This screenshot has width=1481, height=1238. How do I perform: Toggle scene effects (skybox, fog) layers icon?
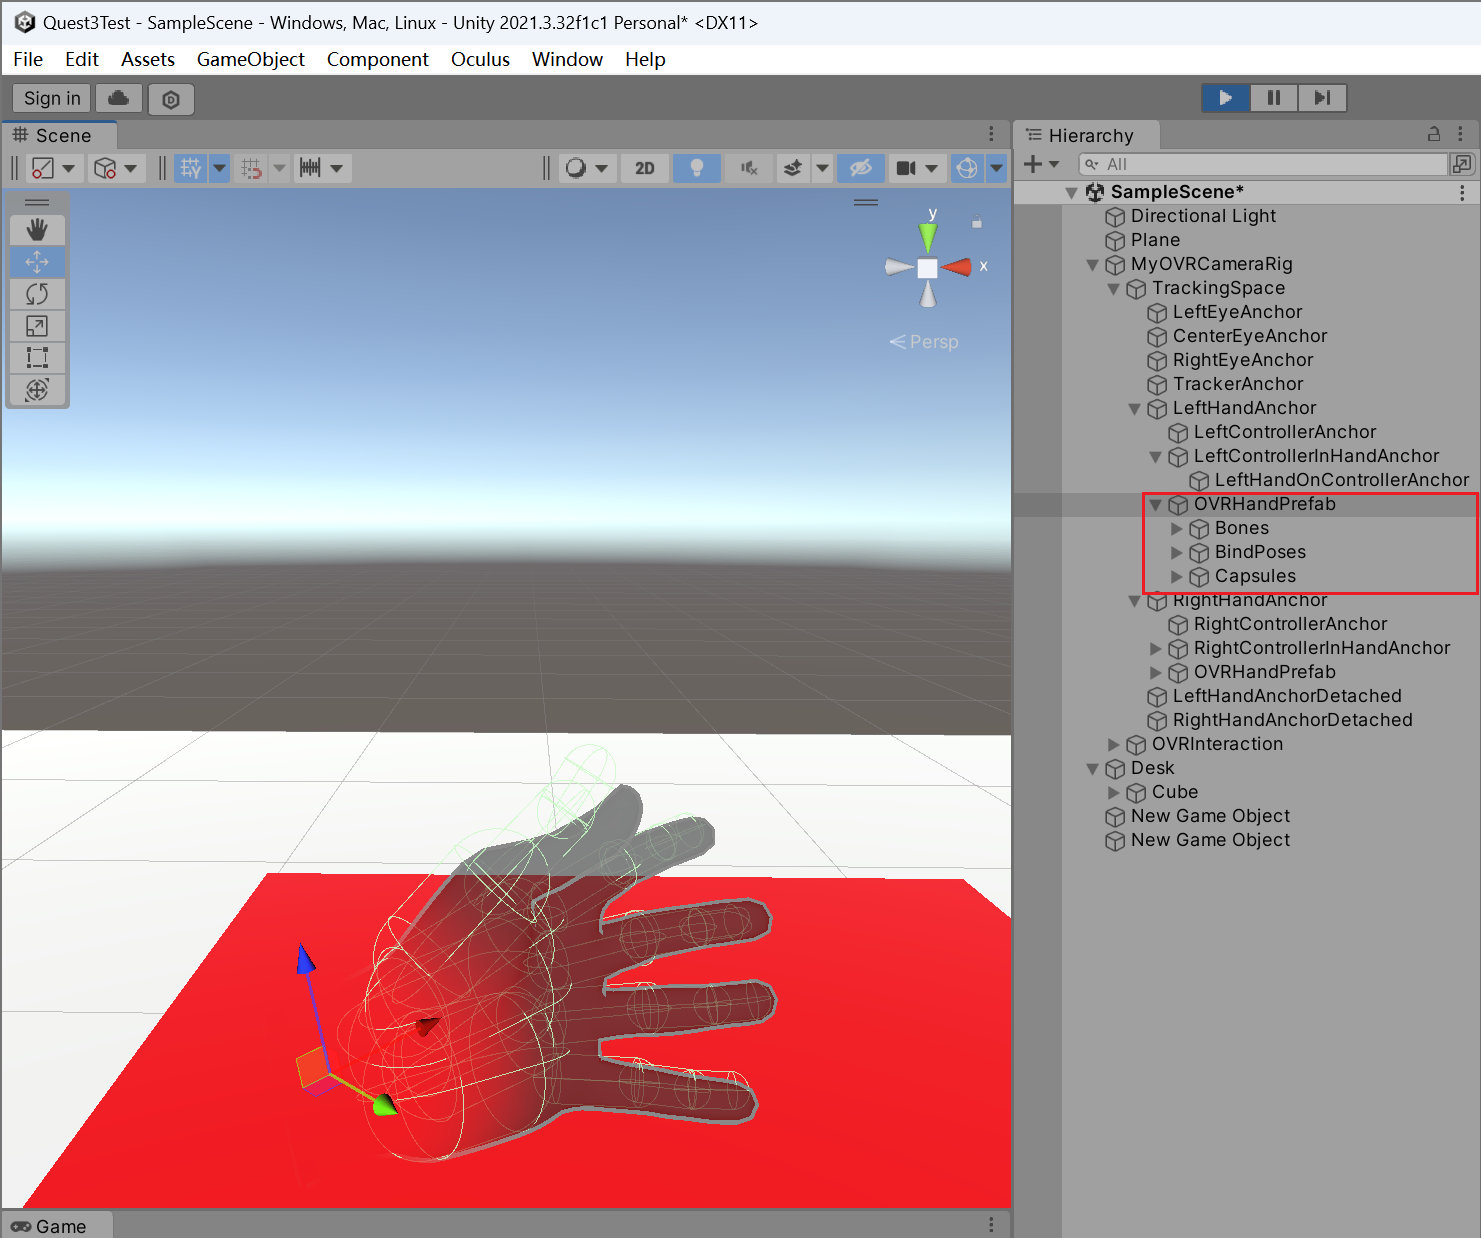tap(793, 168)
